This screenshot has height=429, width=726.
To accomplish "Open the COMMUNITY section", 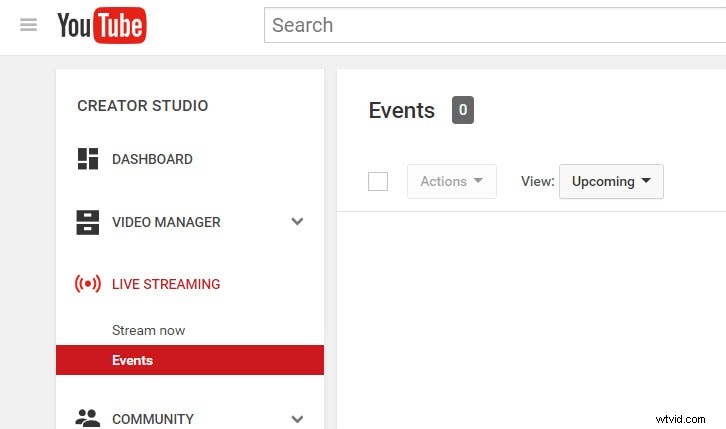I will [x=153, y=419].
